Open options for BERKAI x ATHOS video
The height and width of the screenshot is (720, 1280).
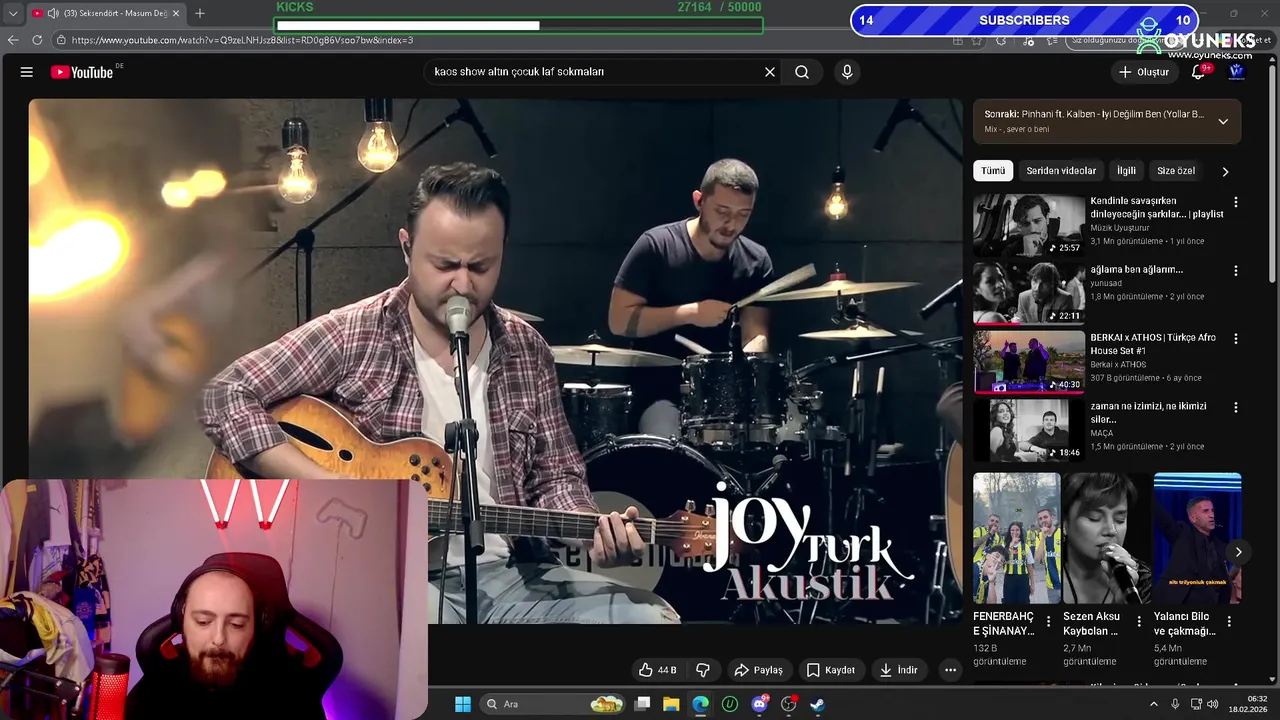1235,339
